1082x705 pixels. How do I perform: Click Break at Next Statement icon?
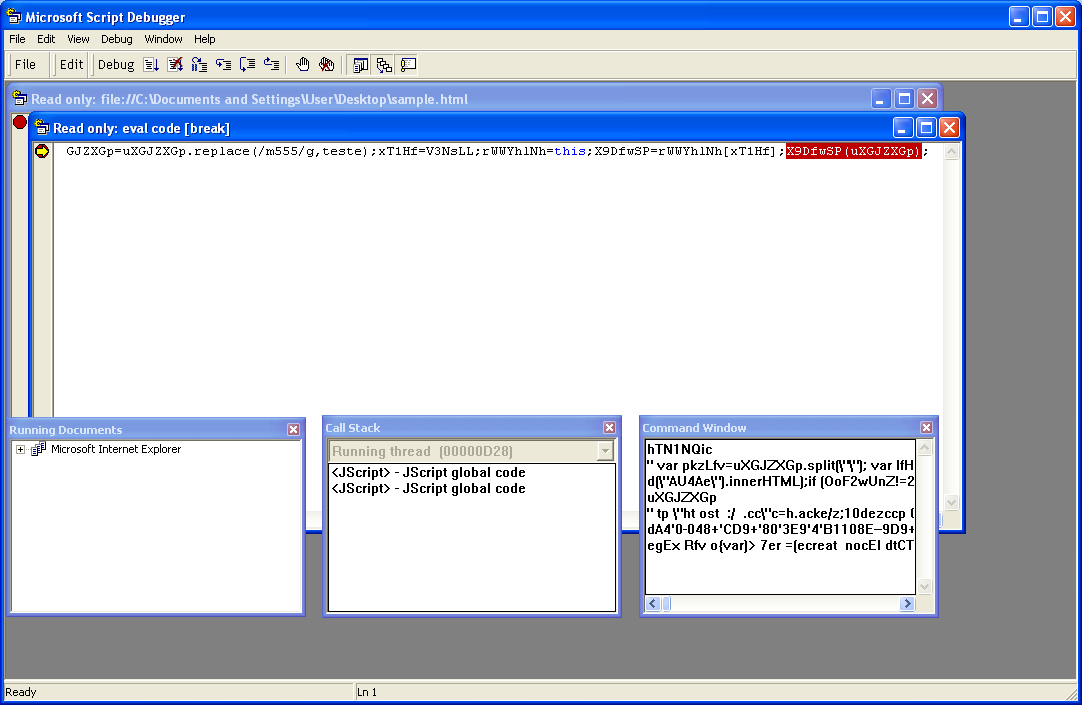pyautogui.click(x=199, y=65)
